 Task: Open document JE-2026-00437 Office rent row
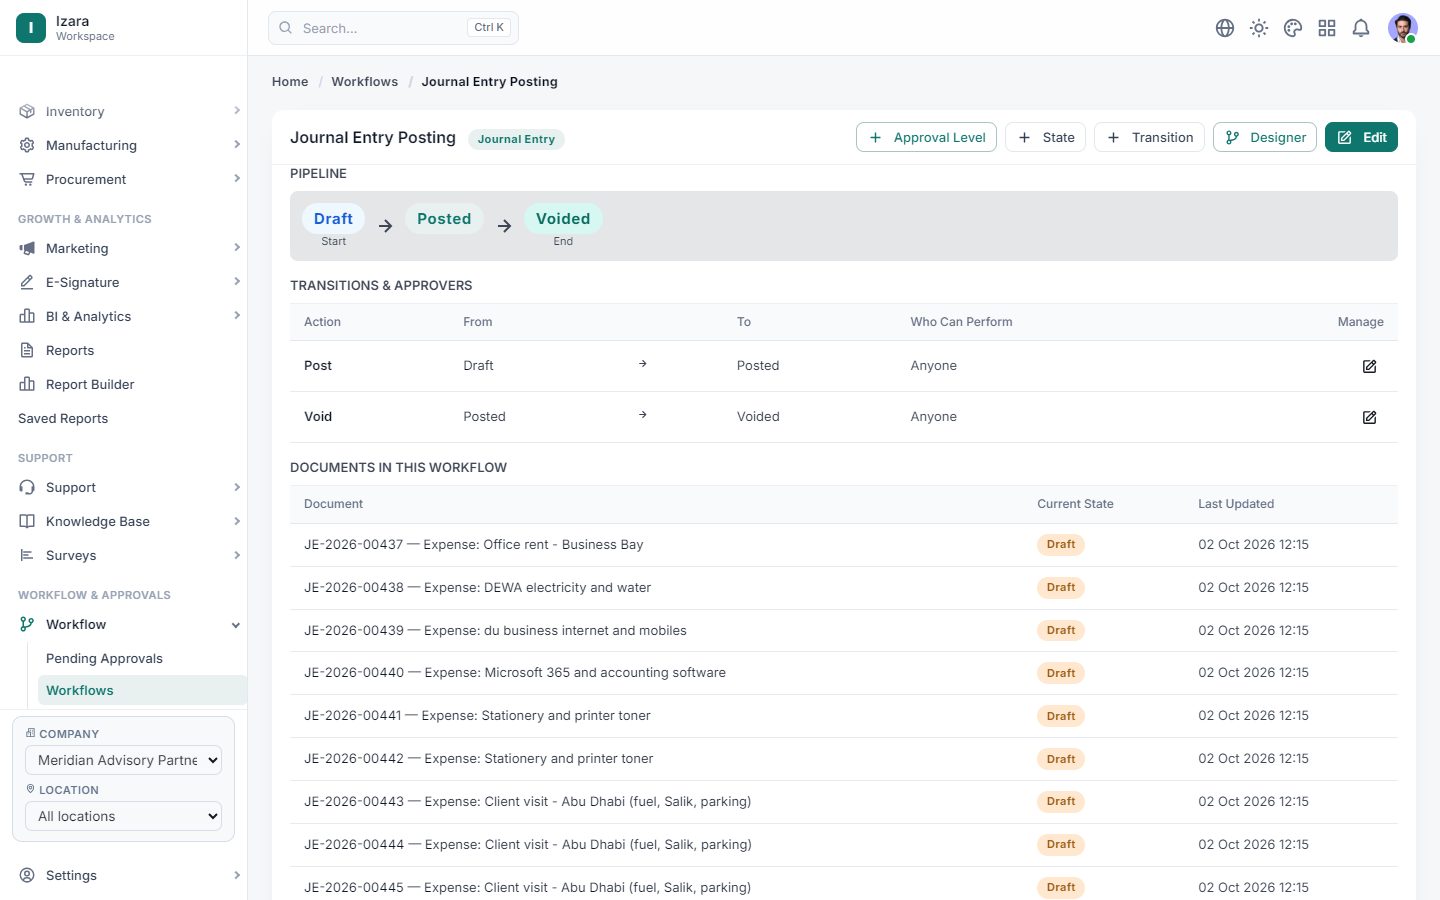[844, 545]
